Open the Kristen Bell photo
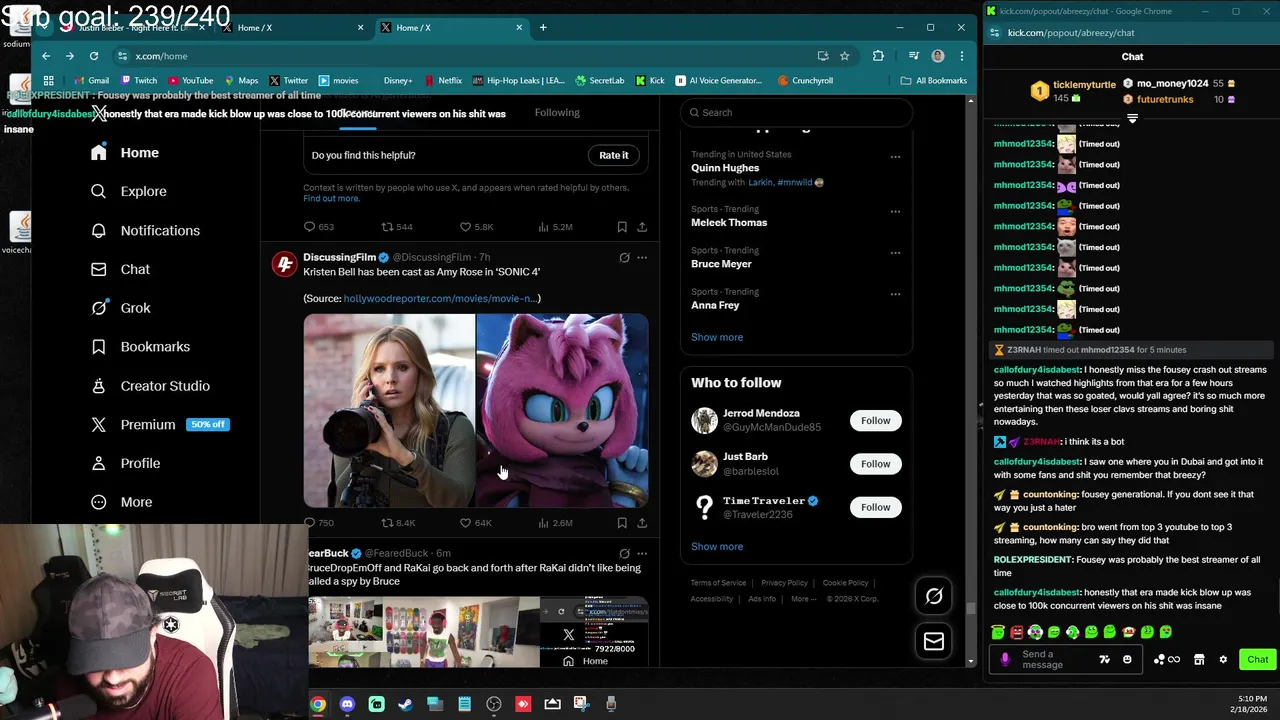The image size is (1280, 720). pyautogui.click(x=389, y=410)
